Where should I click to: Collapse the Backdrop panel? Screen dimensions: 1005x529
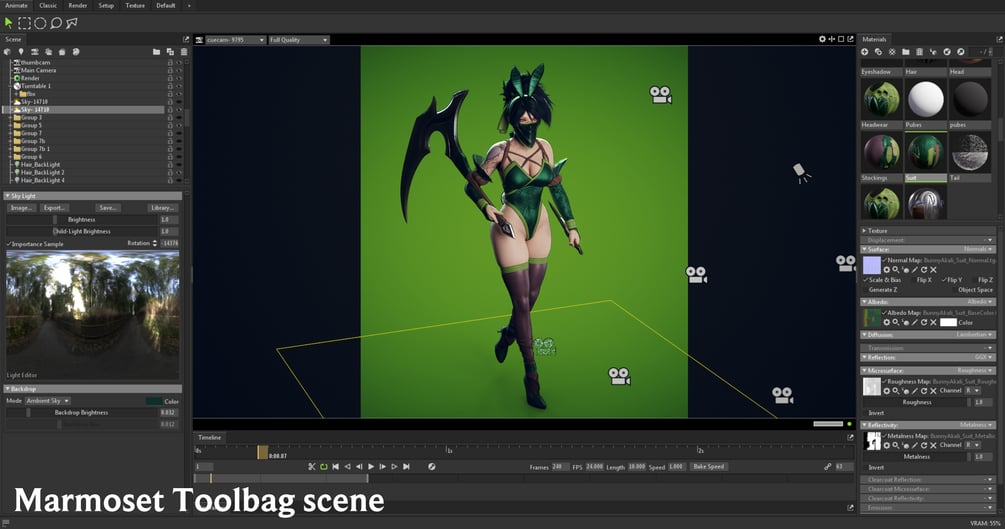click(7, 389)
